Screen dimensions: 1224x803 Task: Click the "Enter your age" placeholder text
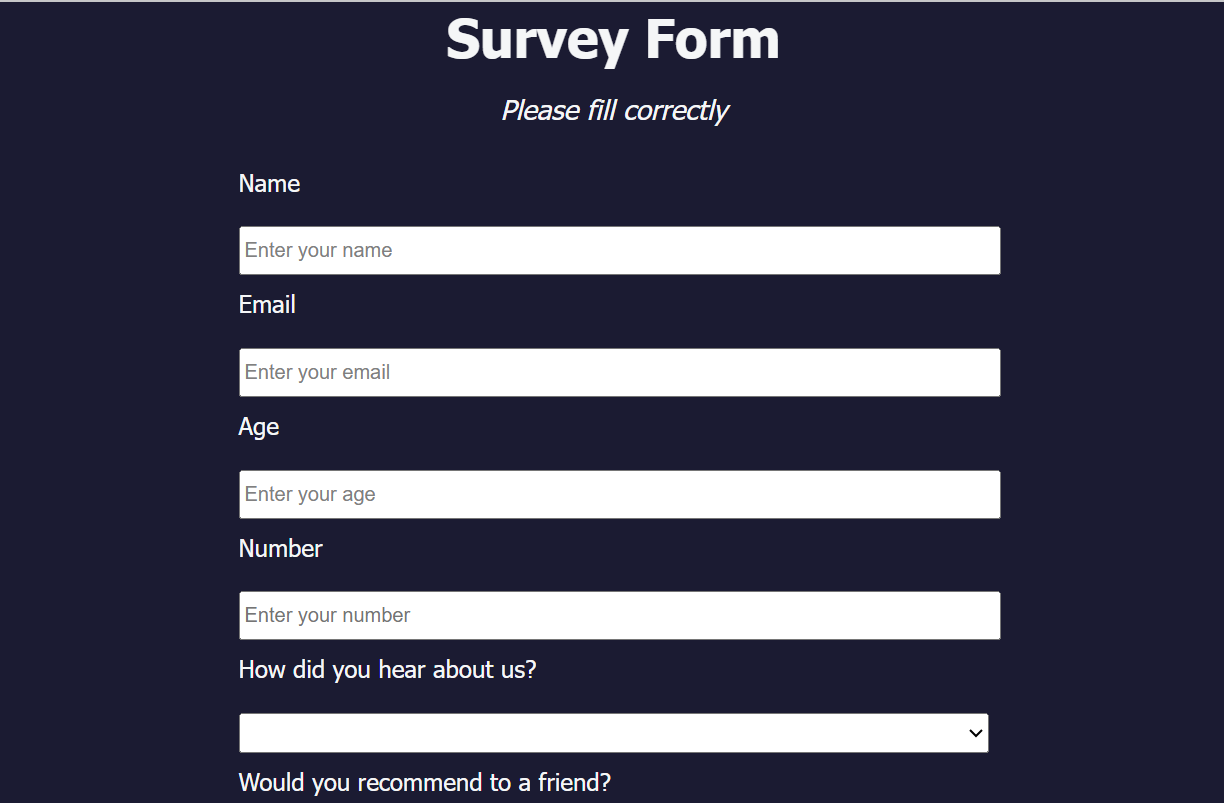click(x=310, y=494)
